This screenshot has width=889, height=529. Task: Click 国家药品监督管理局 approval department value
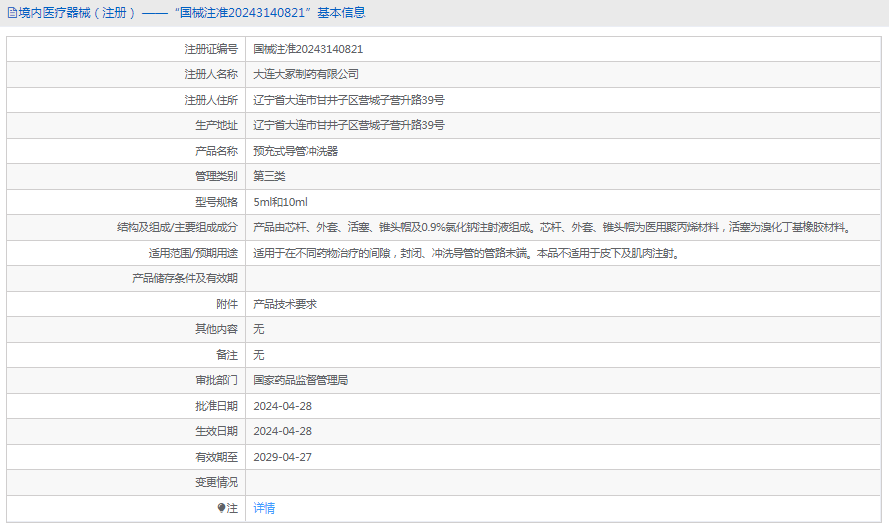pyautogui.click(x=300, y=380)
